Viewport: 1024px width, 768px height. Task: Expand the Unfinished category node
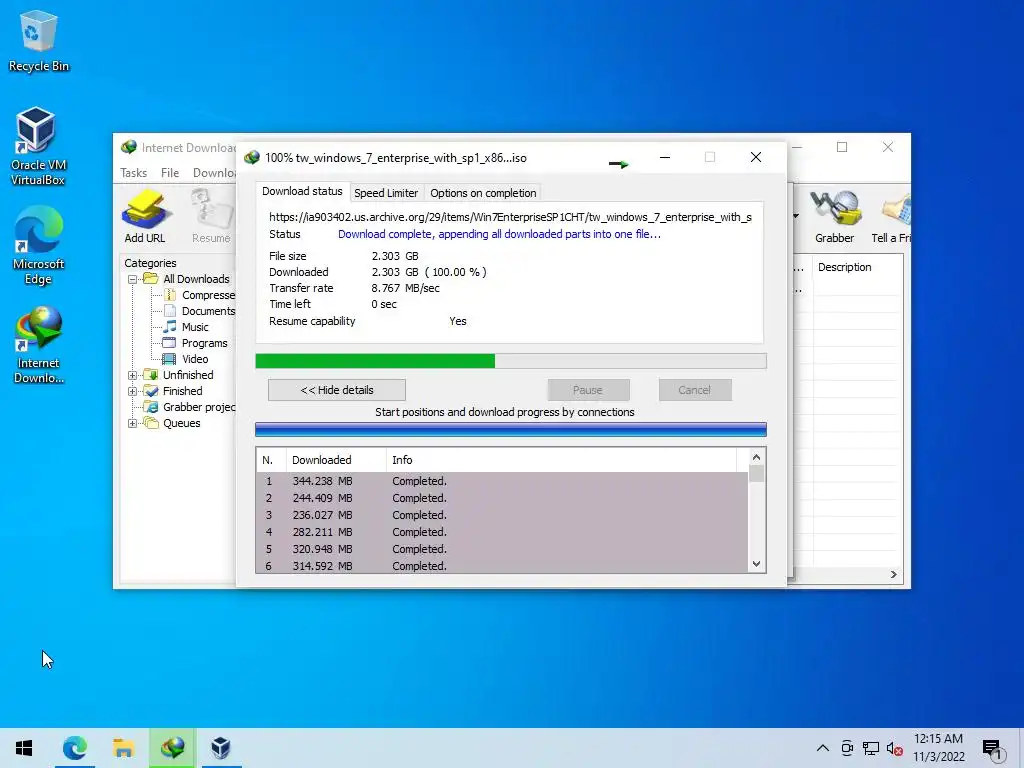pyautogui.click(x=133, y=375)
